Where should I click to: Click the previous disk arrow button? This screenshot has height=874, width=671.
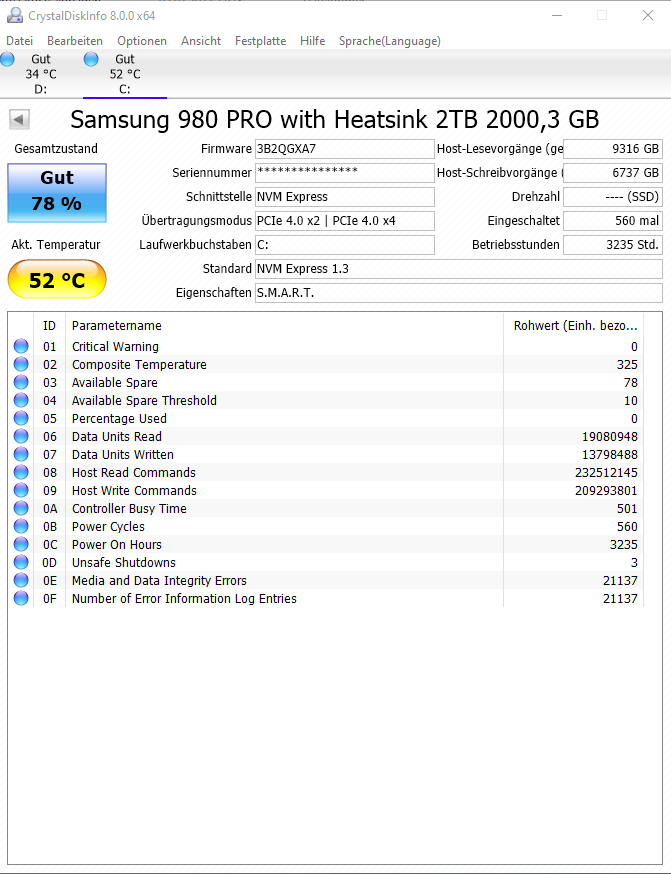point(20,119)
